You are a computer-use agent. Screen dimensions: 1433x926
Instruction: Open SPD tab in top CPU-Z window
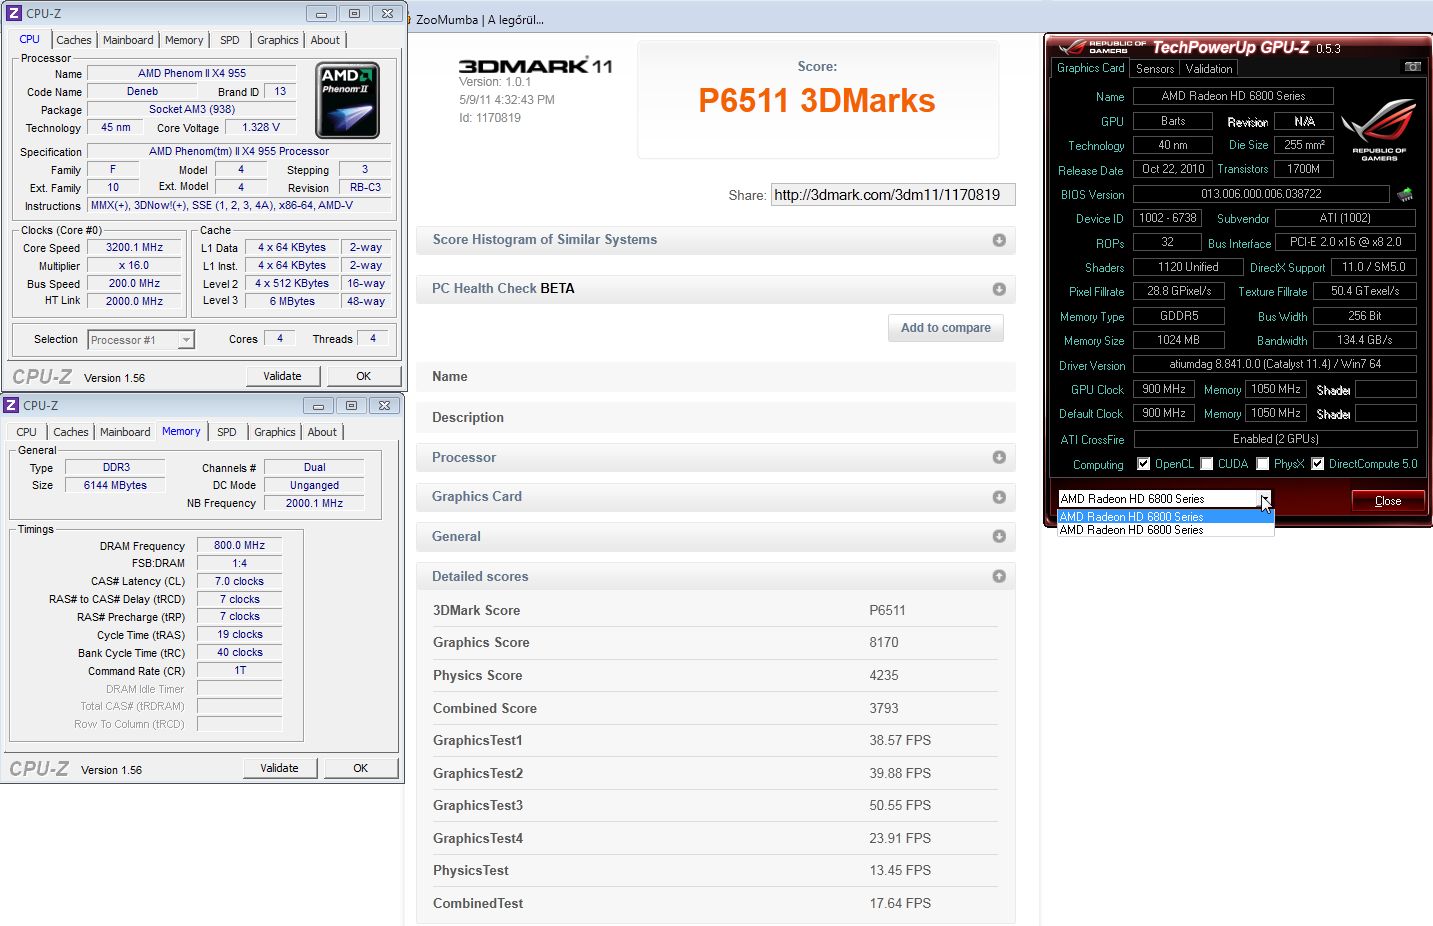[x=230, y=40]
